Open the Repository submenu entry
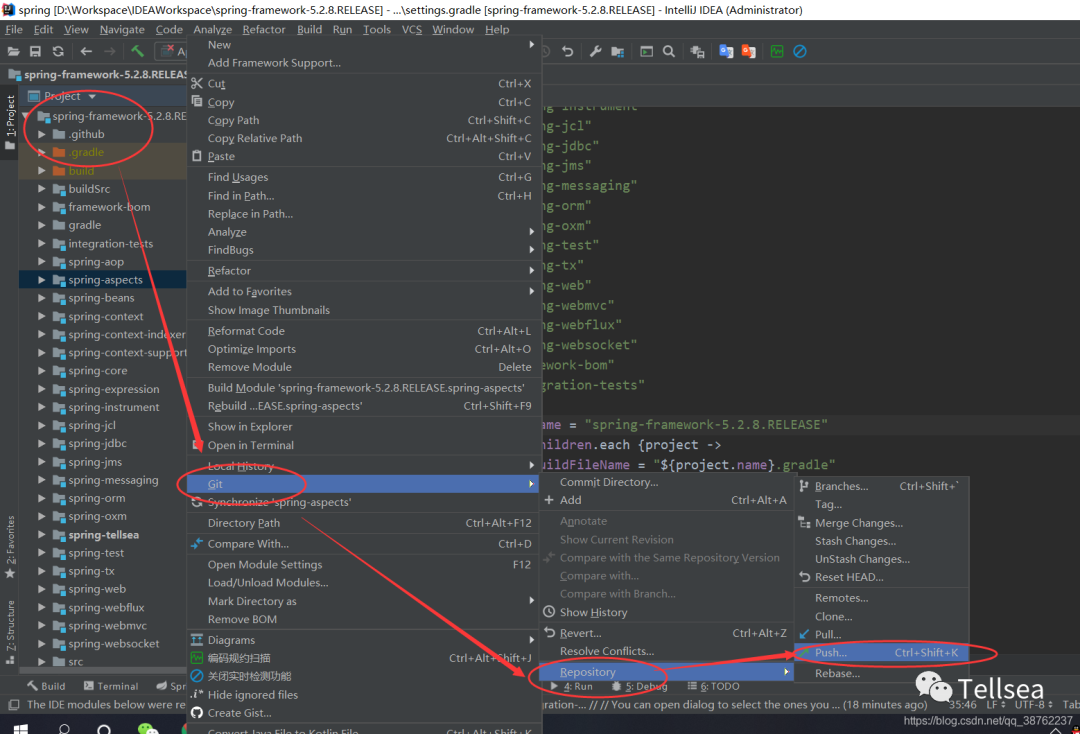Screen dimensions: 1080x734 coord(667,671)
